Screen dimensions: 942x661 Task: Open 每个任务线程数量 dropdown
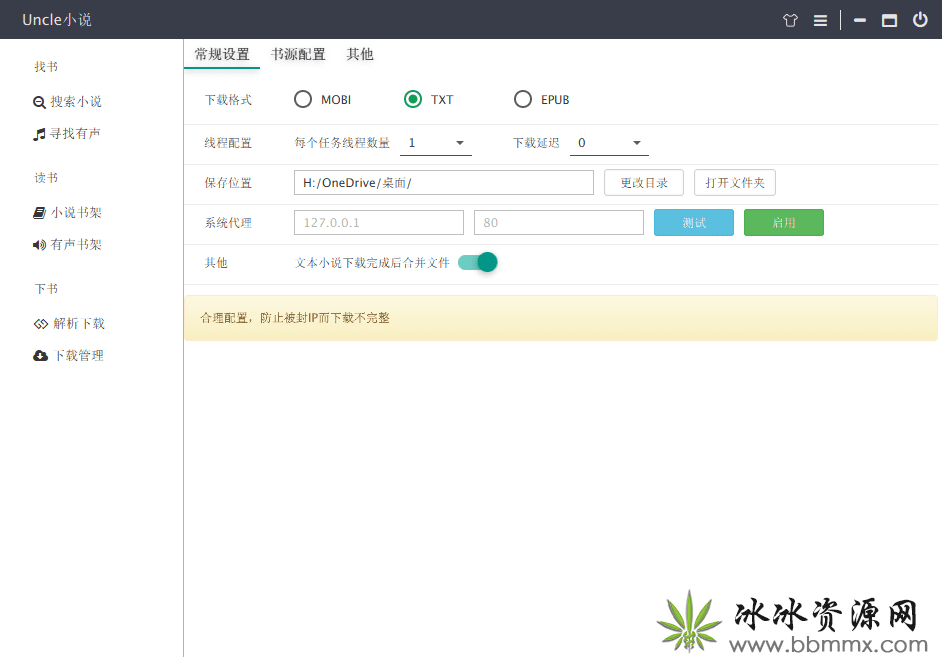(x=436, y=143)
